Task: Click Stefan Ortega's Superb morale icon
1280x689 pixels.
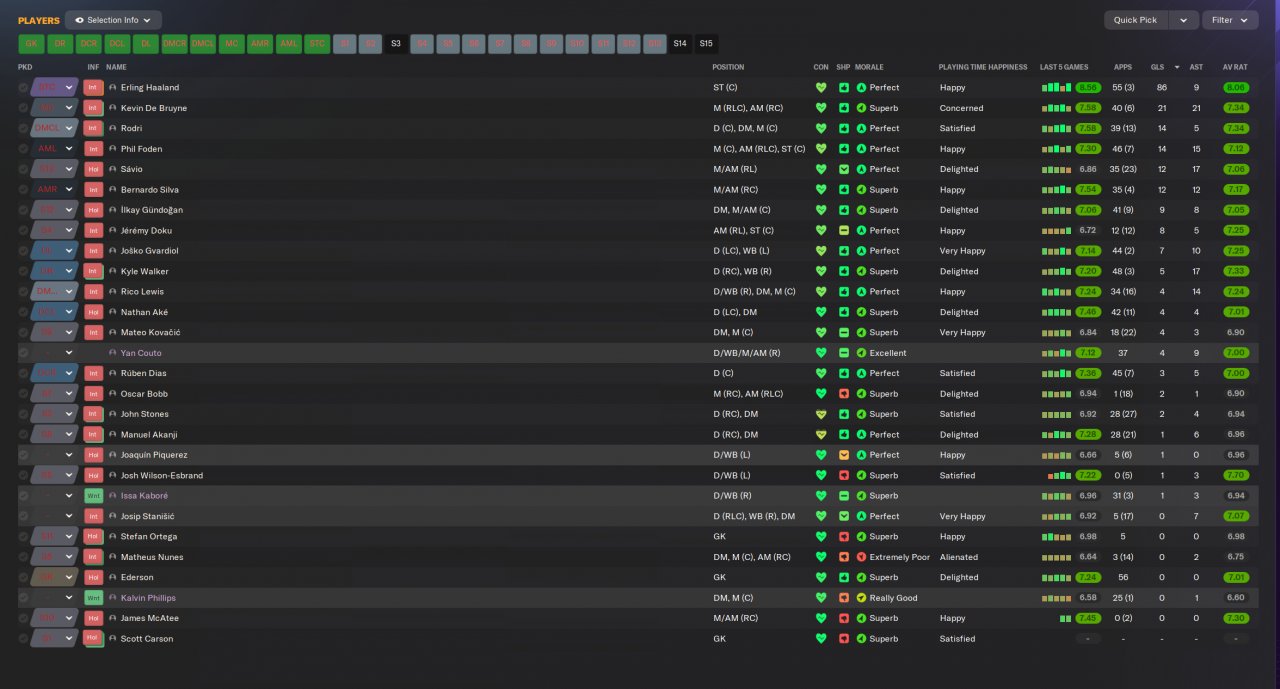Action: click(862, 537)
